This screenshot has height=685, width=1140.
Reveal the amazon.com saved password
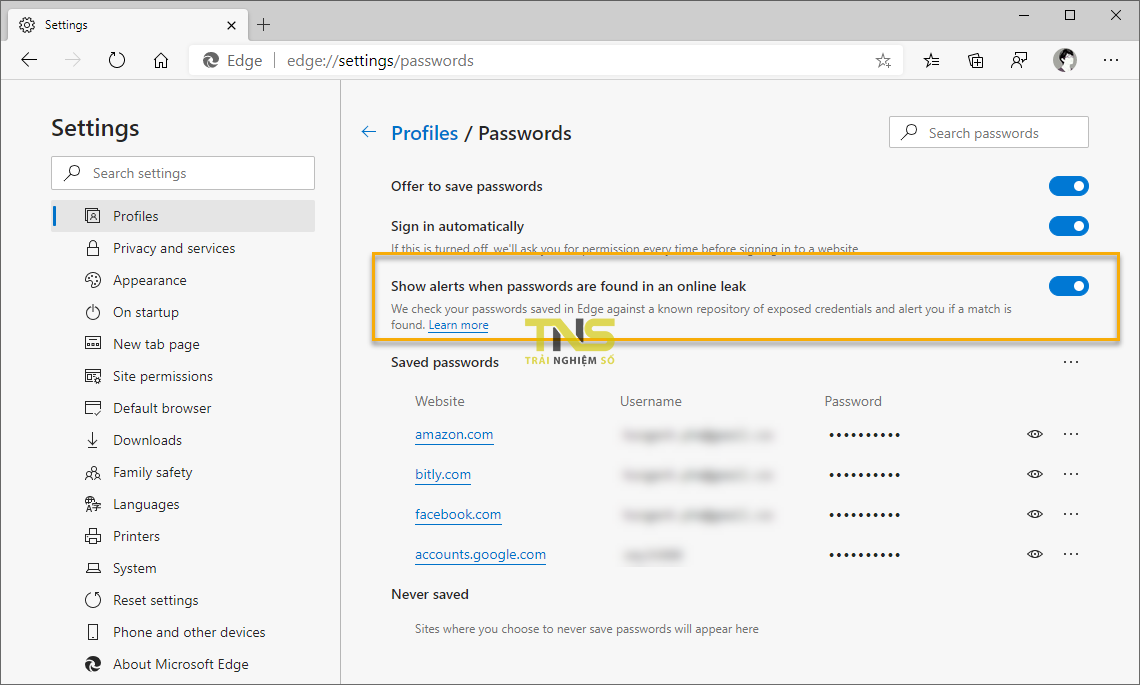pos(1035,434)
